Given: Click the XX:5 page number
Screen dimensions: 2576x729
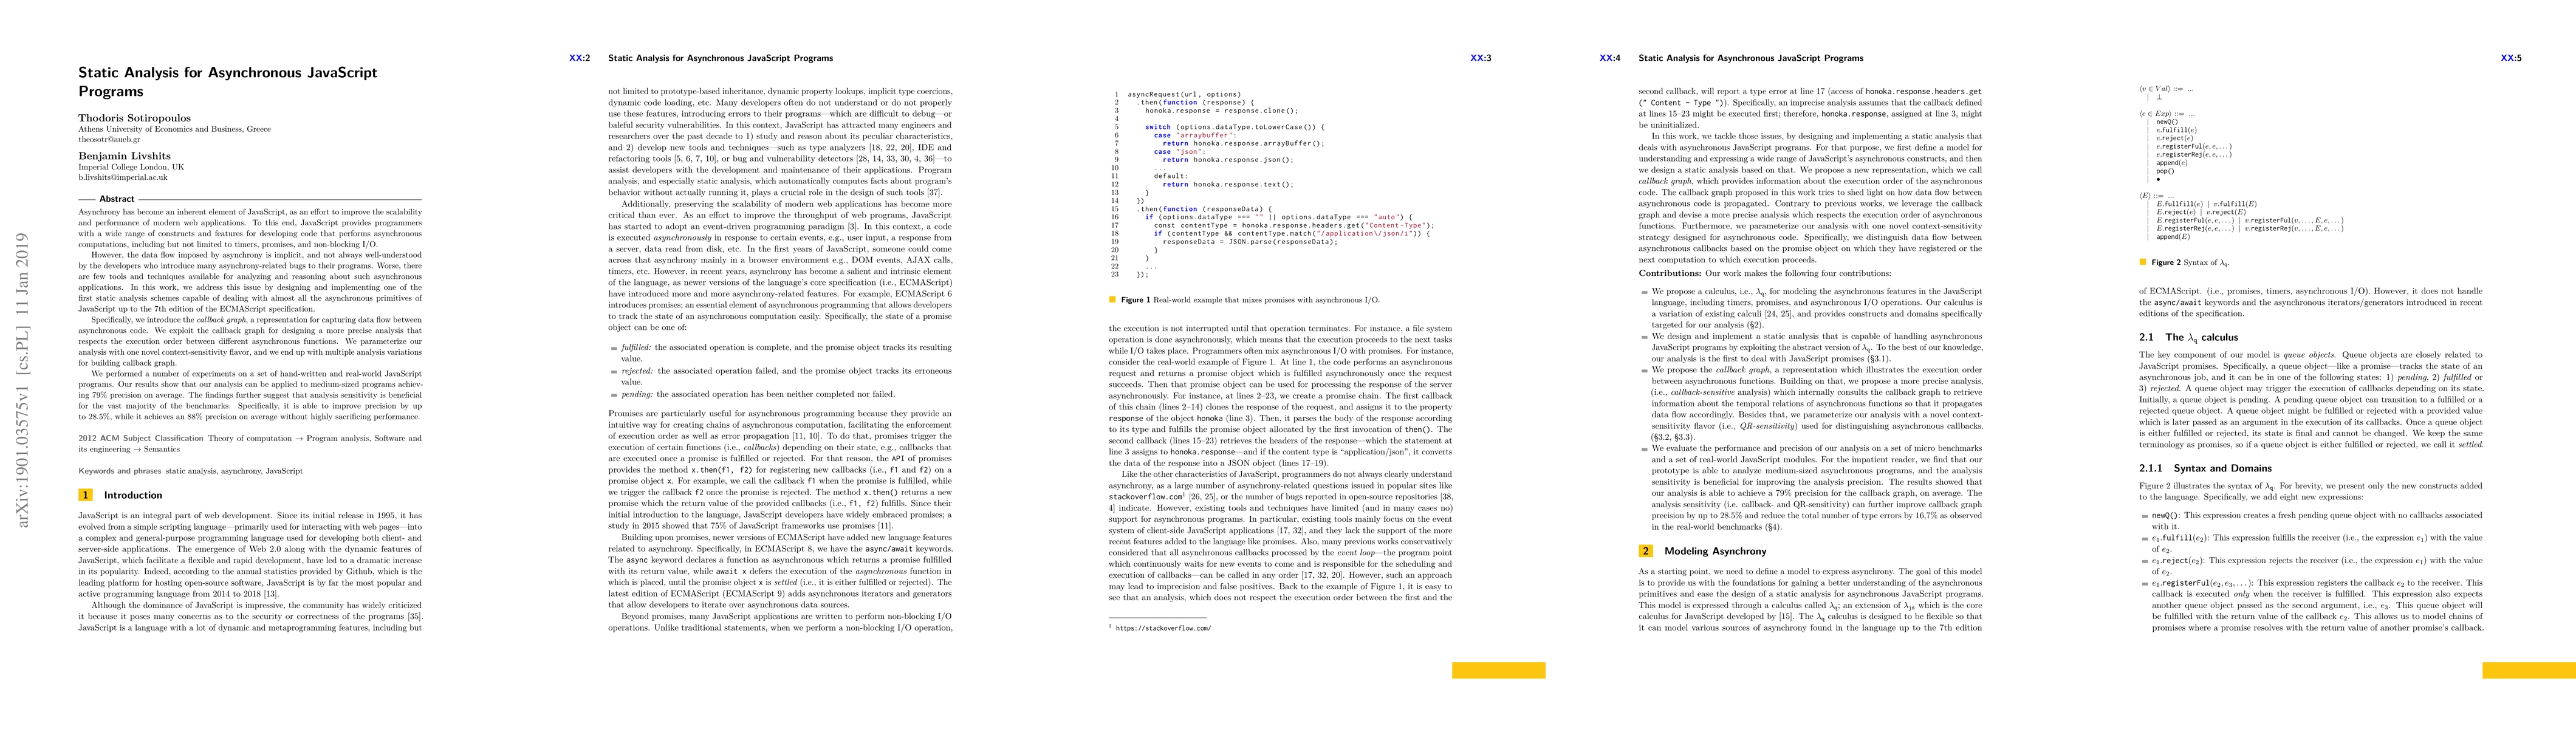Looking at the screenshot, I should click(2511, 58).
